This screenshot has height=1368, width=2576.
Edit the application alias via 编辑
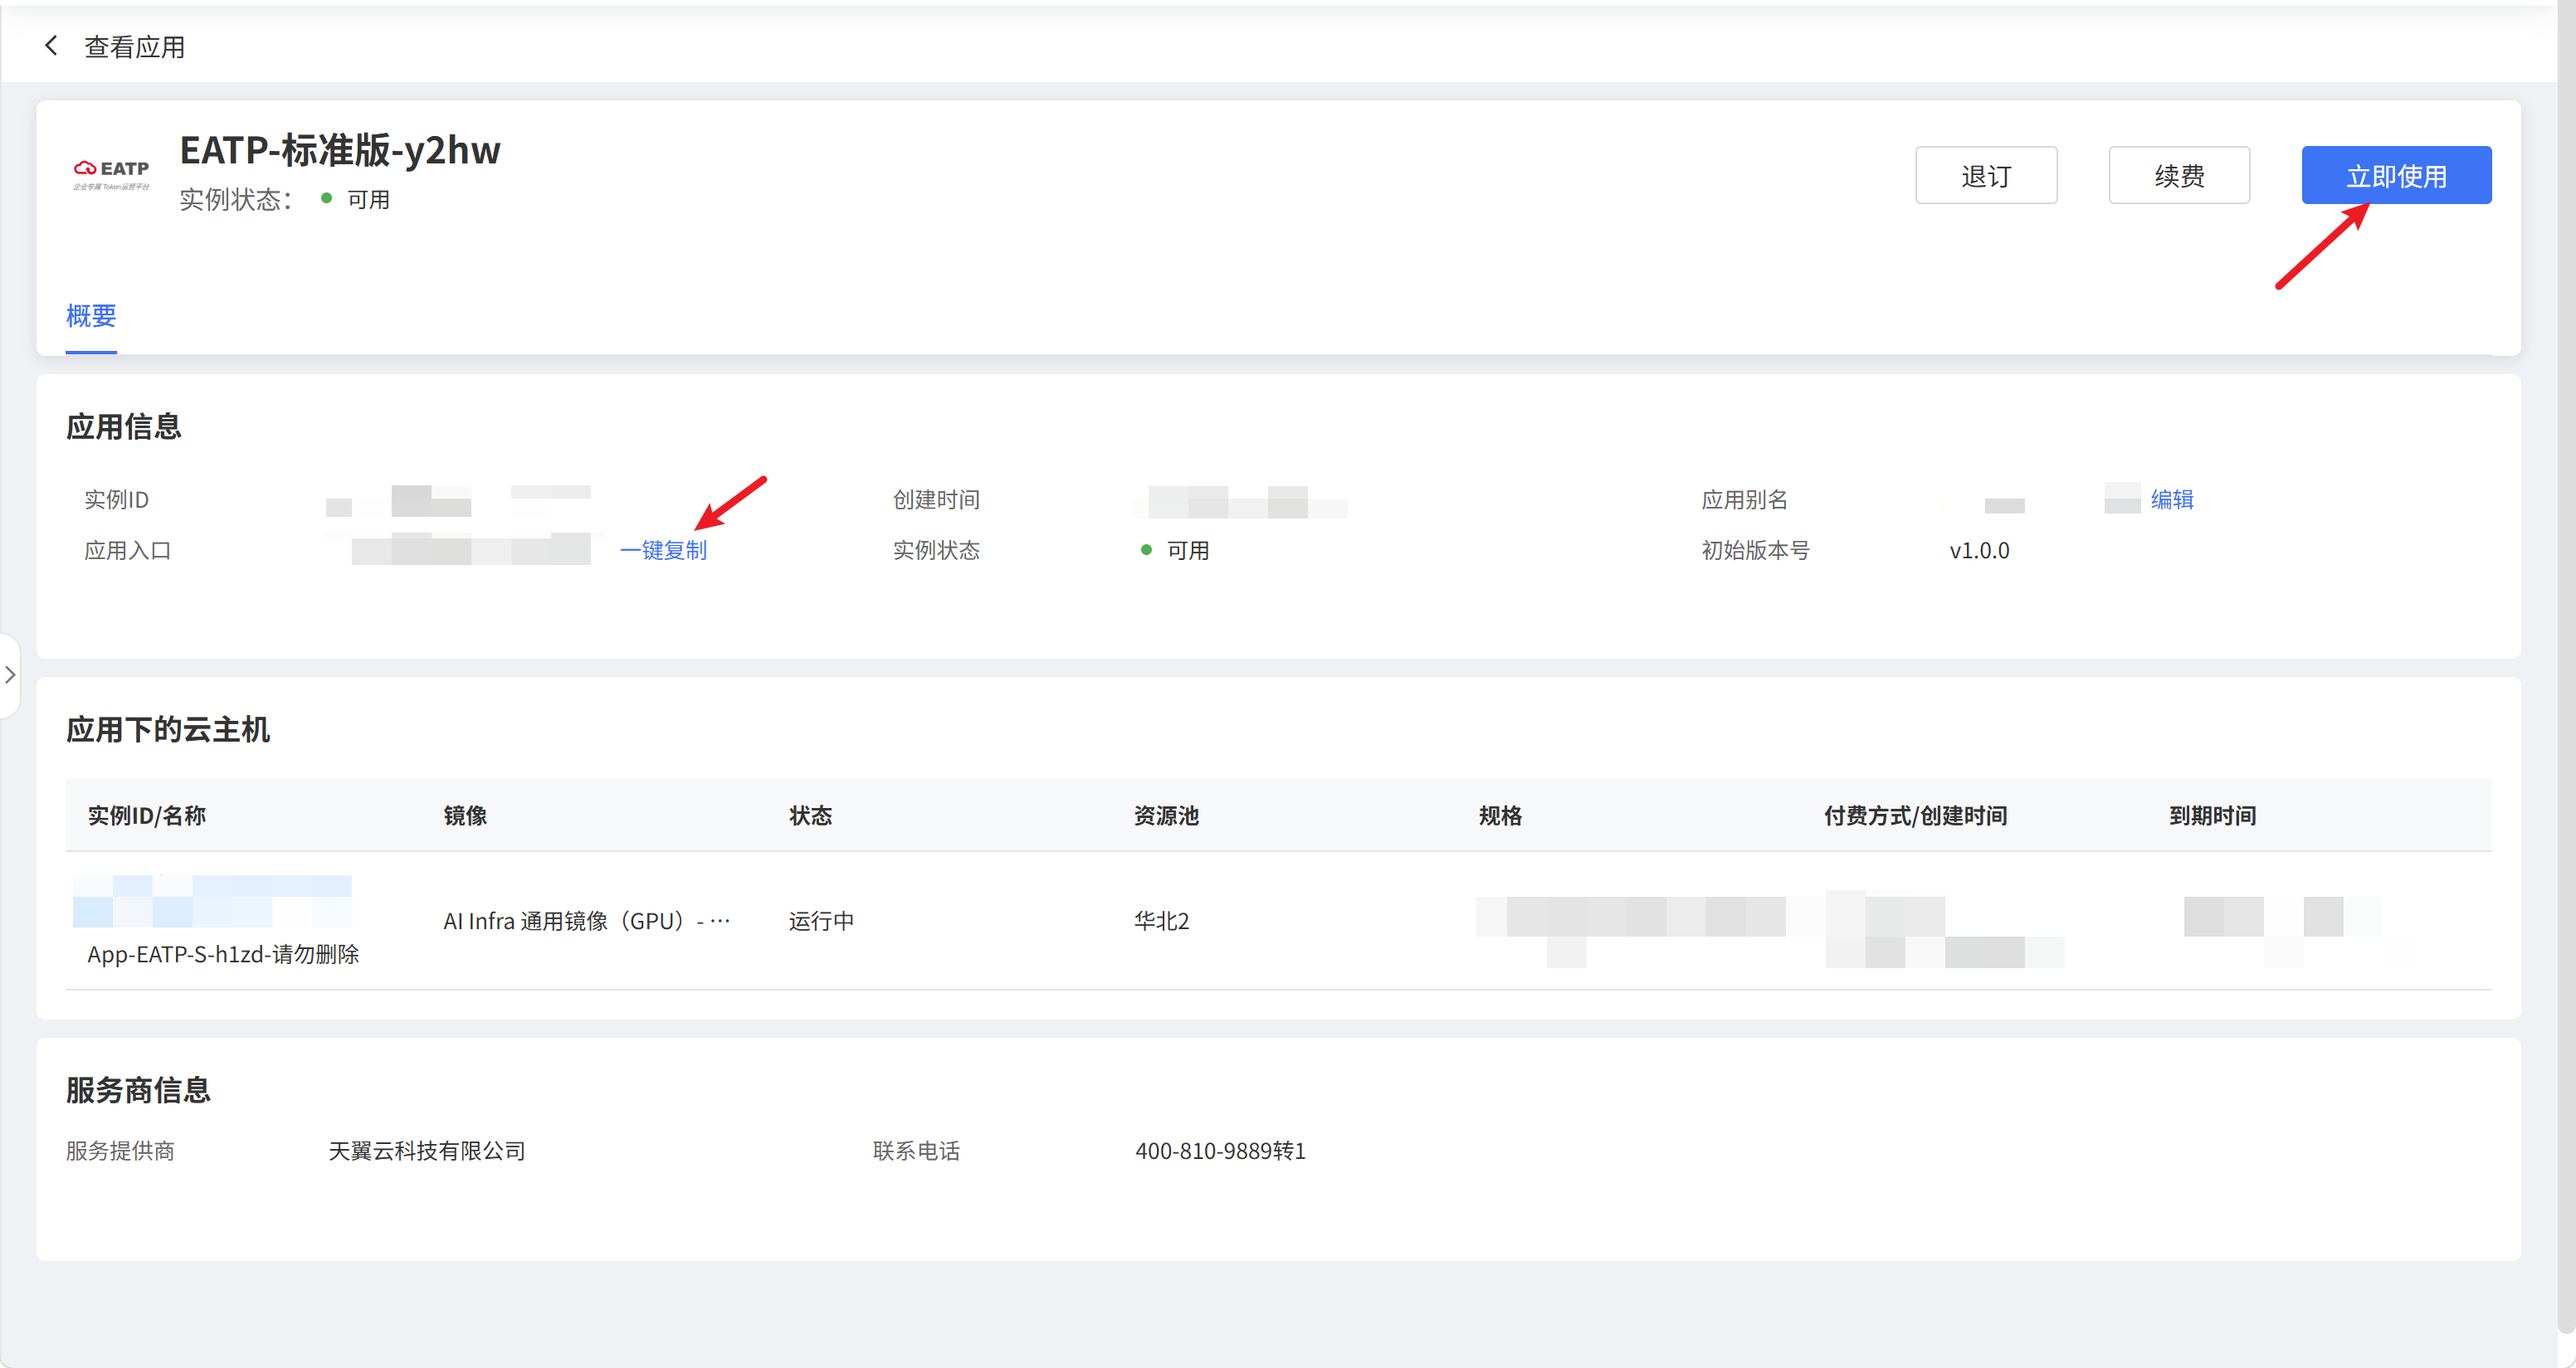point(2172,499)
